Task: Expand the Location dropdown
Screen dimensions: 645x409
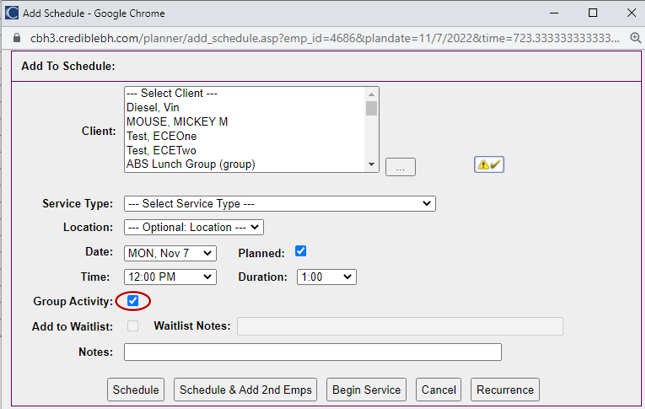Action: 194,228
